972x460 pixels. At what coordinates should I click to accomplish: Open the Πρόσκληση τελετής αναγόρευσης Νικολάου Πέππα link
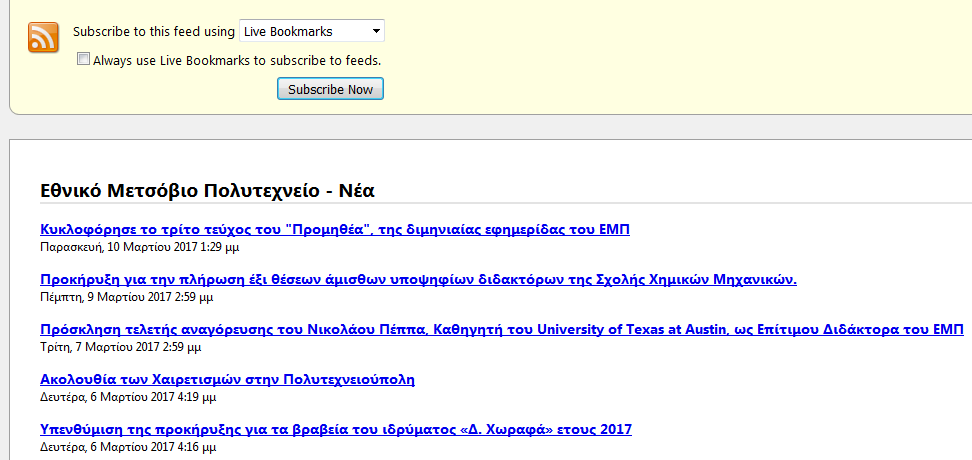pos(502,329)
